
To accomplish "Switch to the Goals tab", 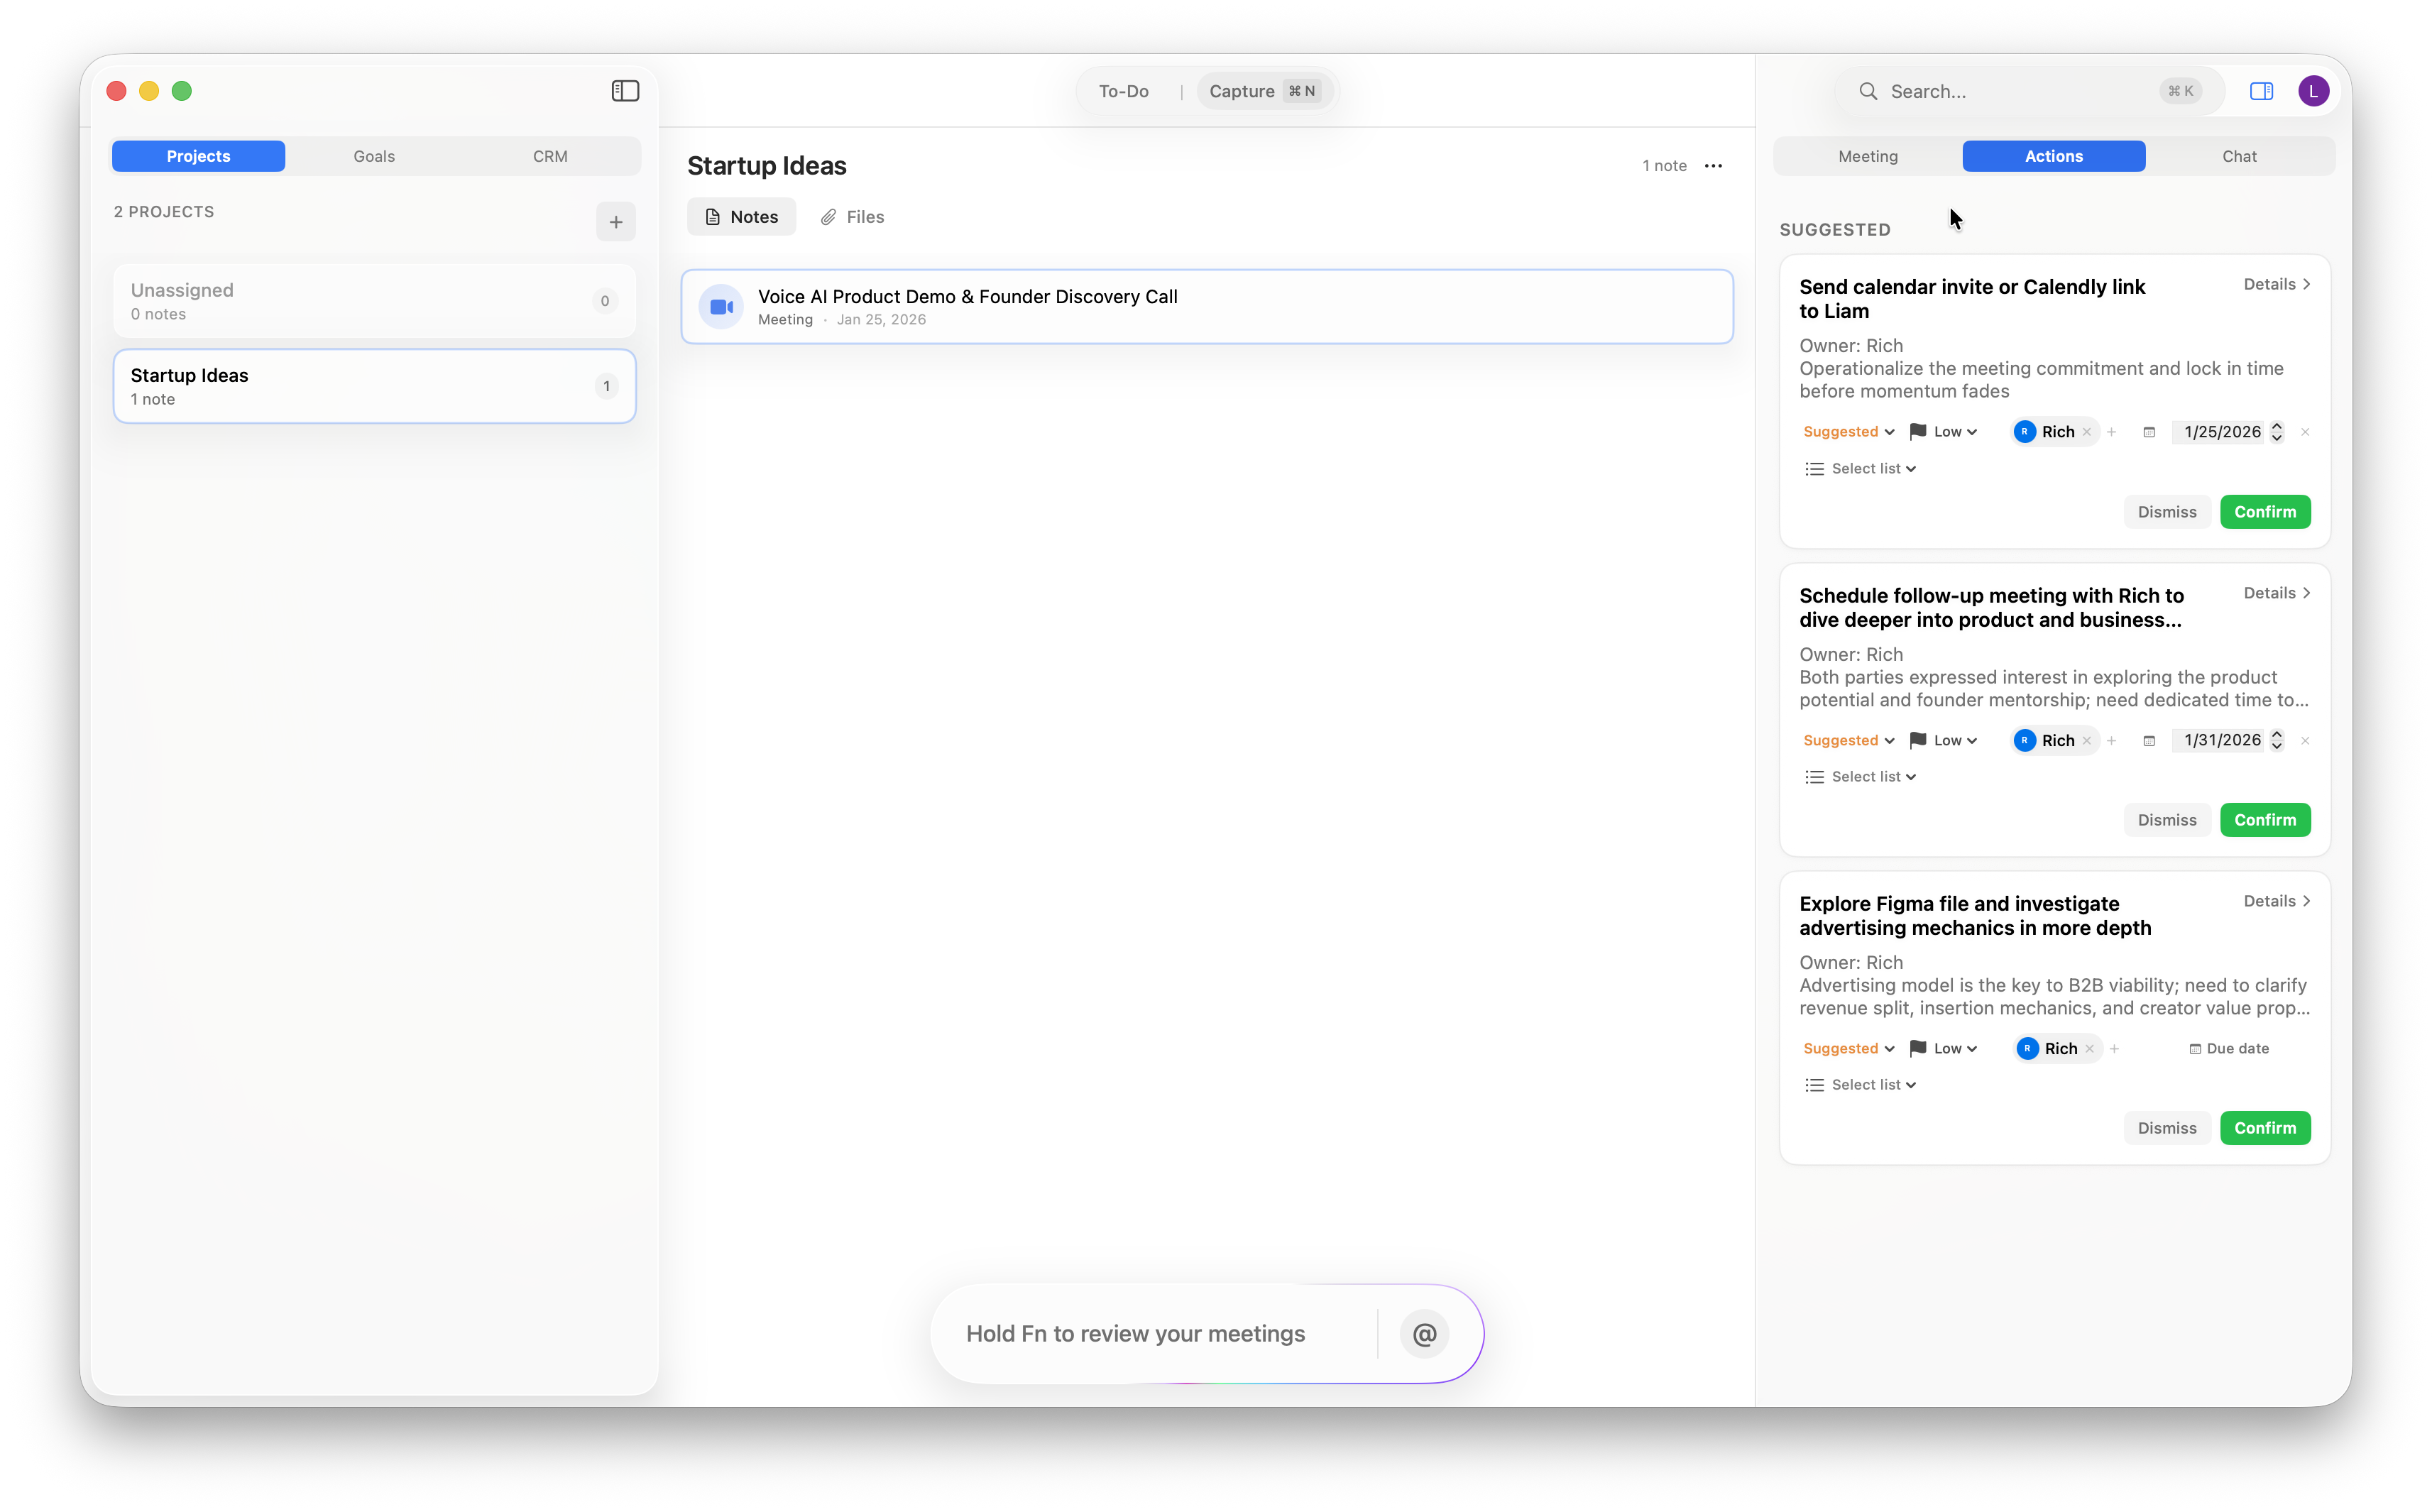I will coord(374,156).
